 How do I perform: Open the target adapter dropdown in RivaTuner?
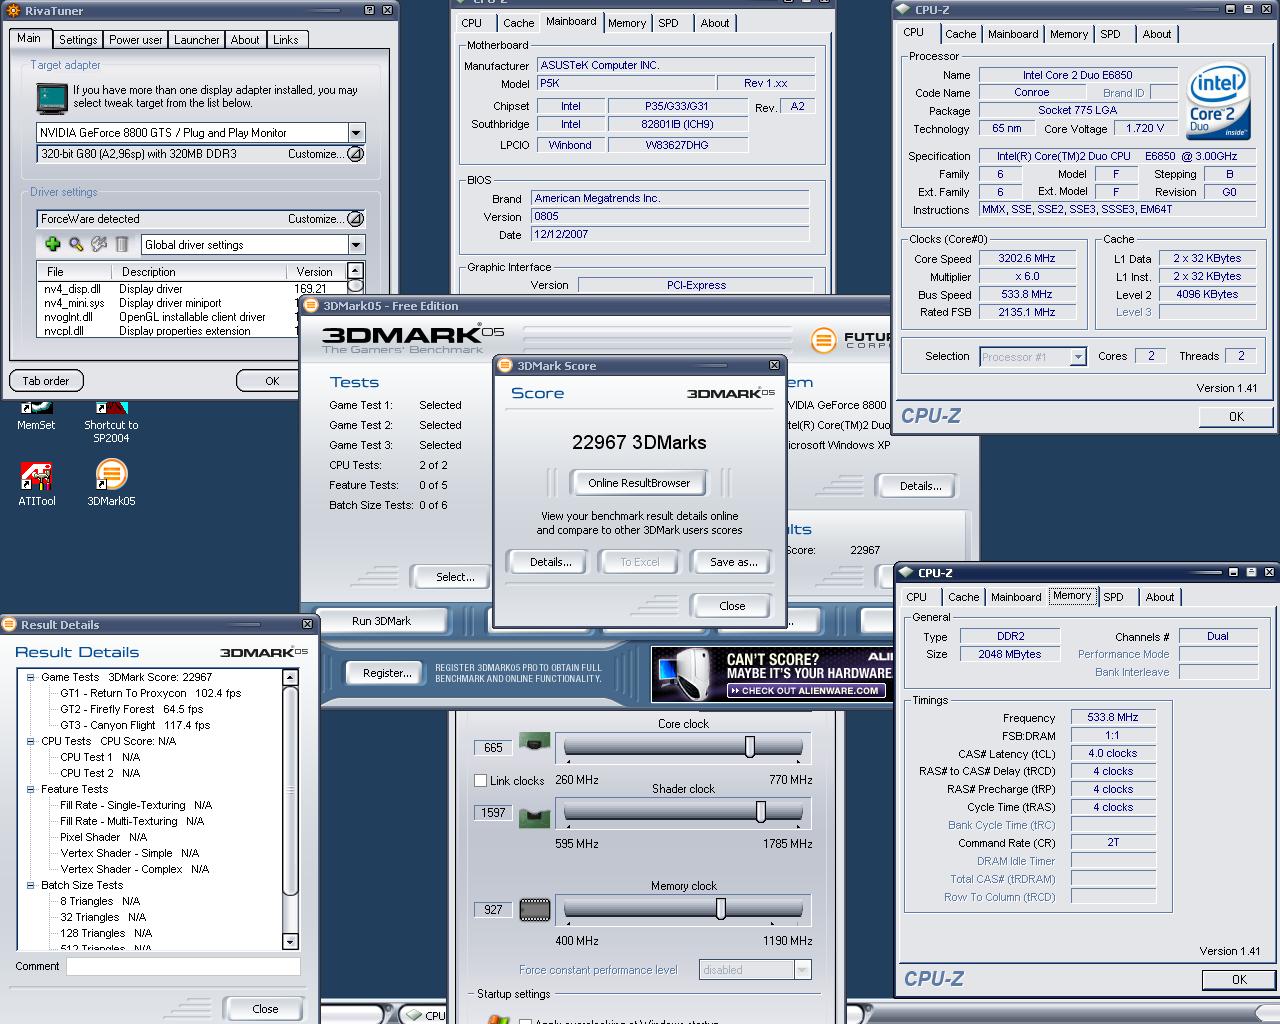356,132
